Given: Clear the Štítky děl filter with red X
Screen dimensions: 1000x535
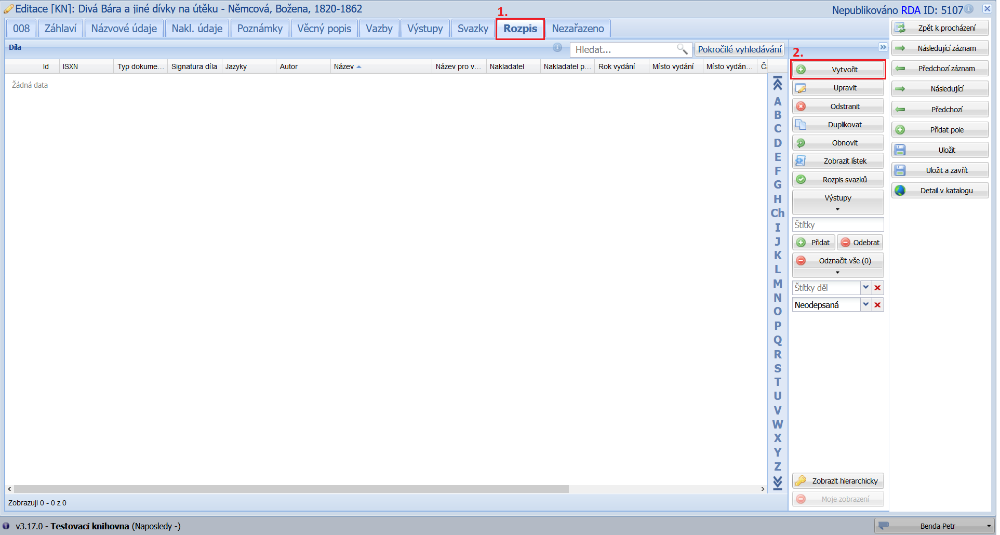Looking at the screenshot, I should coord(878,288).
